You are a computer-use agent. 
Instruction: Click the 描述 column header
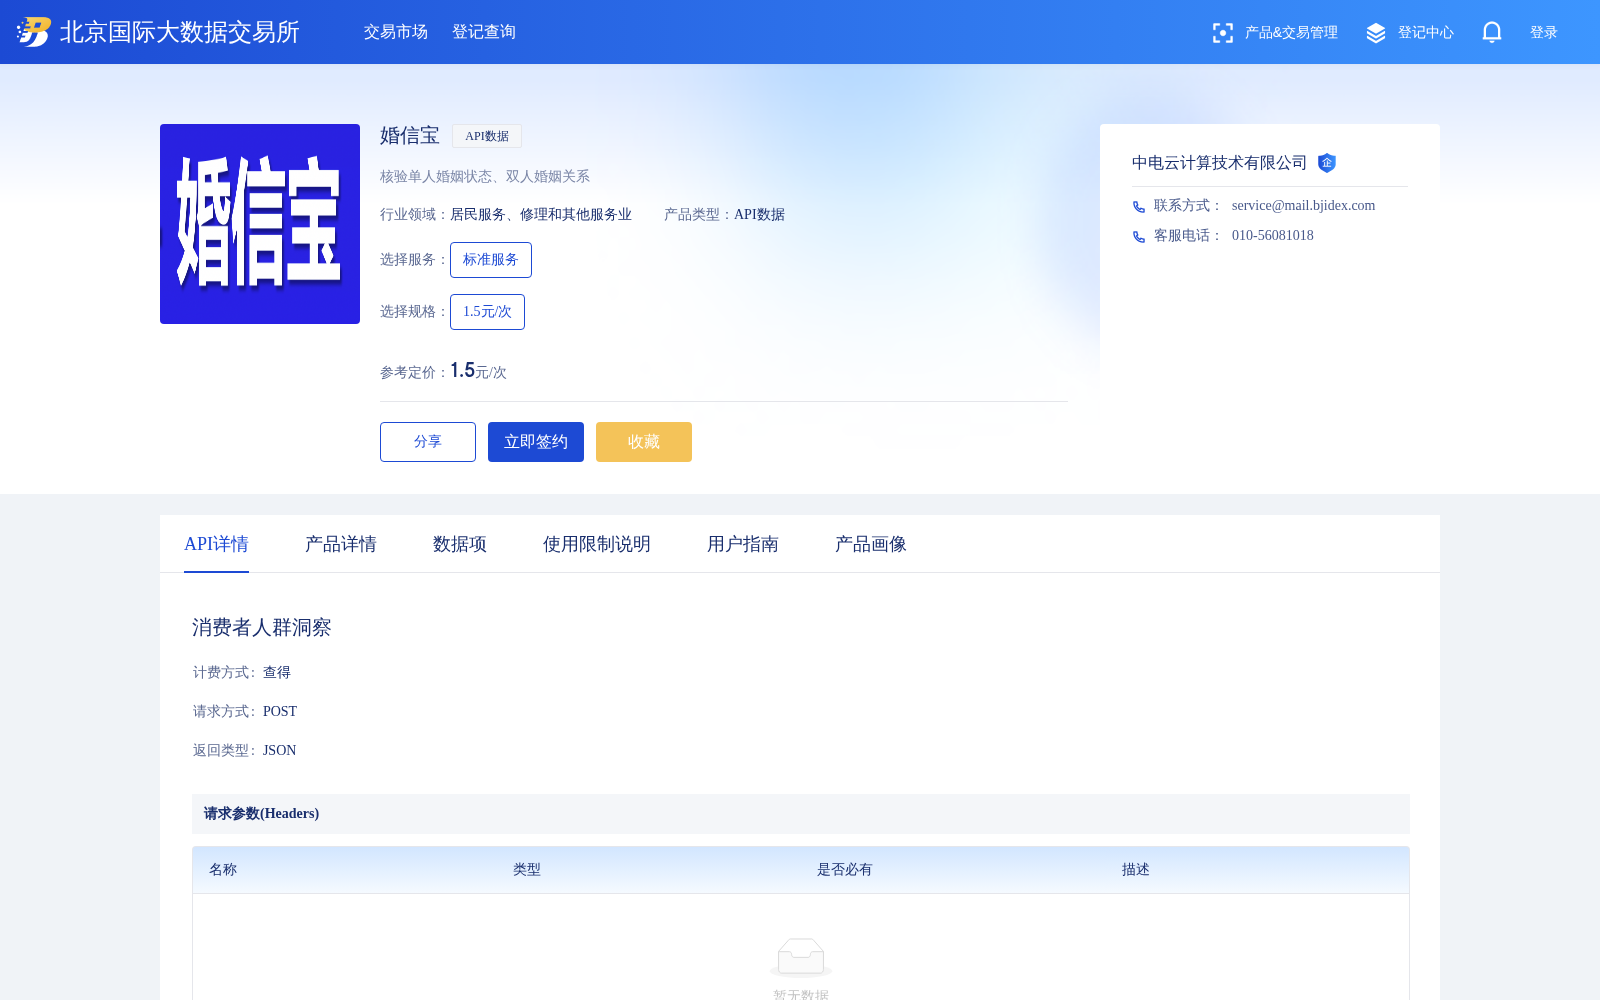pyautogui.click(x=1136, y=870)
